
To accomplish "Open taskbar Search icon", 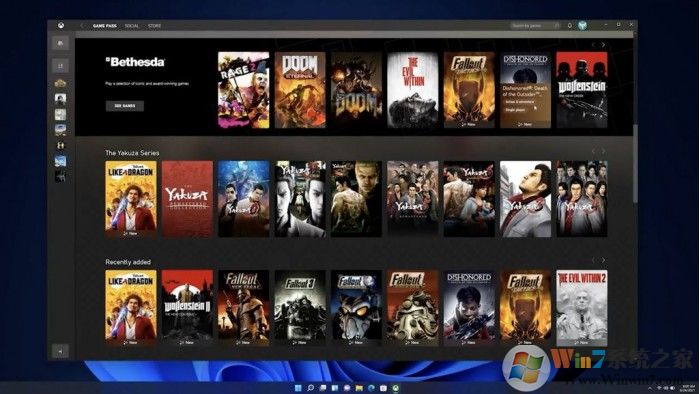I will pos(310,388).
